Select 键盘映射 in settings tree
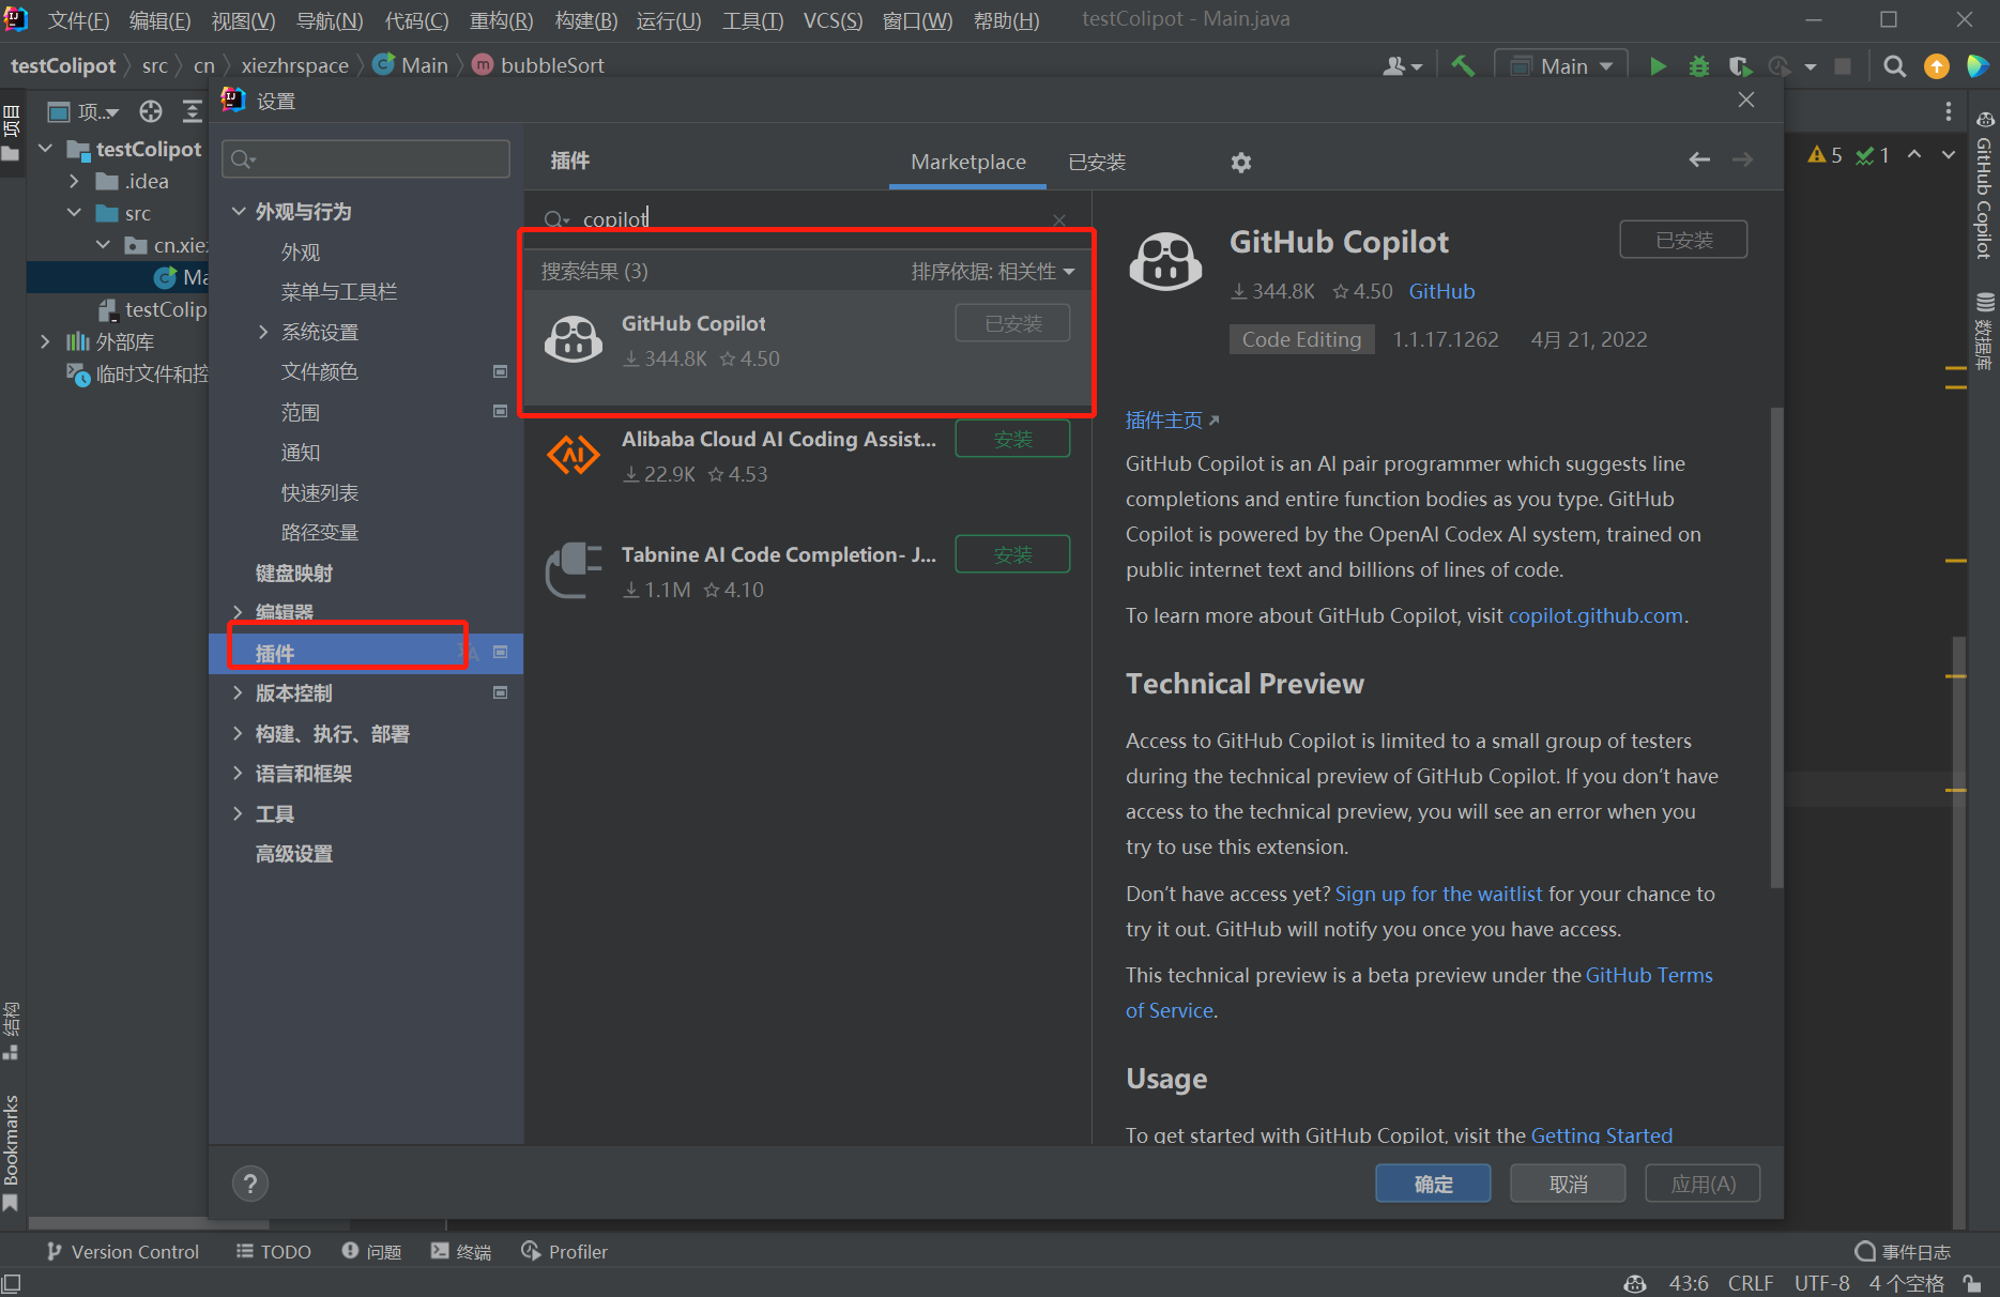 coord(293,573)
